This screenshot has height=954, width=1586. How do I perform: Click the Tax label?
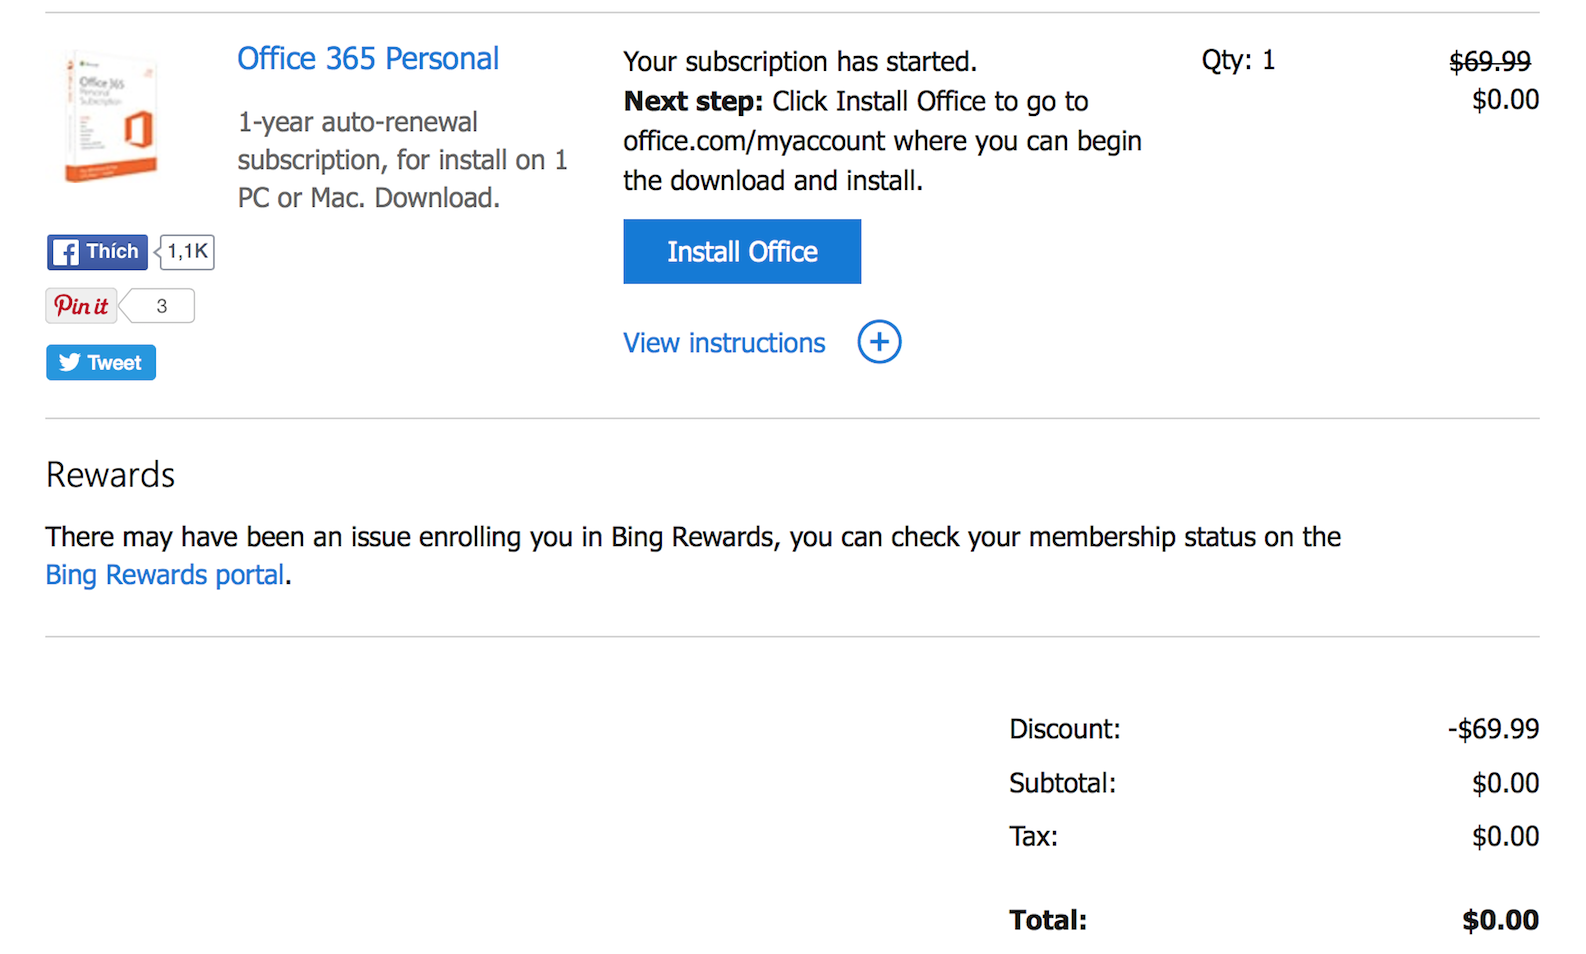1033,836
